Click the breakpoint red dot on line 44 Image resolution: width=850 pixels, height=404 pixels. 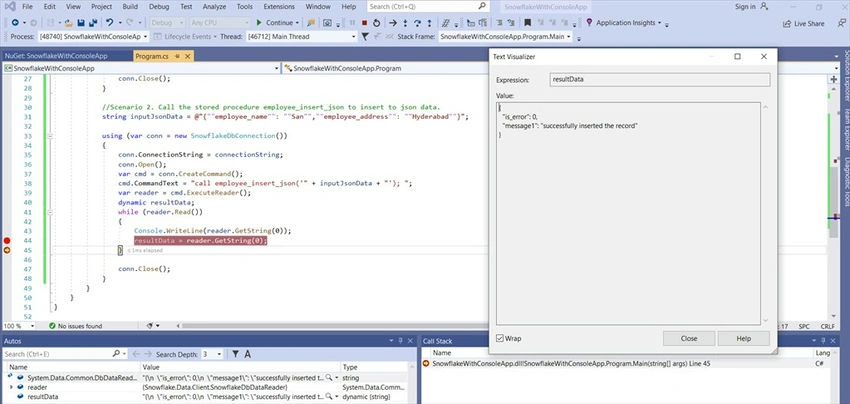point(7,240)
